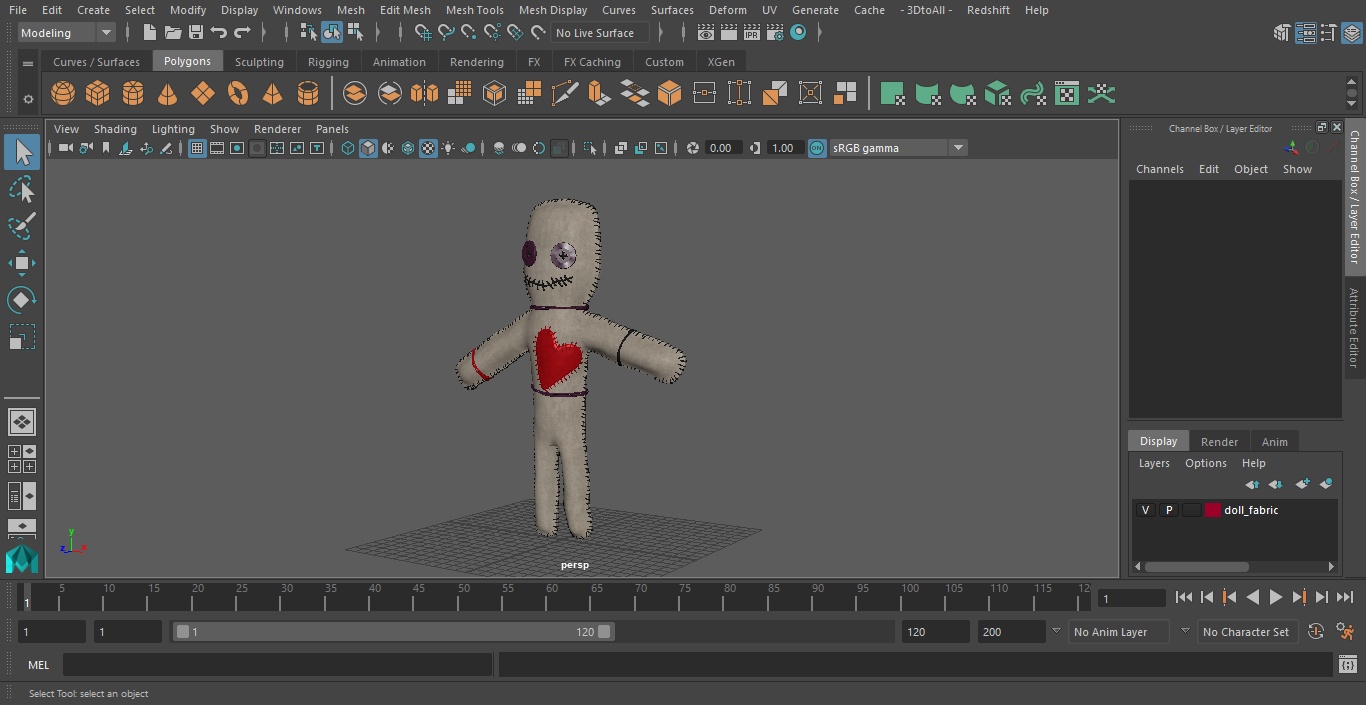
Task: Click the MEL command language label
Action: pos(39,665)
